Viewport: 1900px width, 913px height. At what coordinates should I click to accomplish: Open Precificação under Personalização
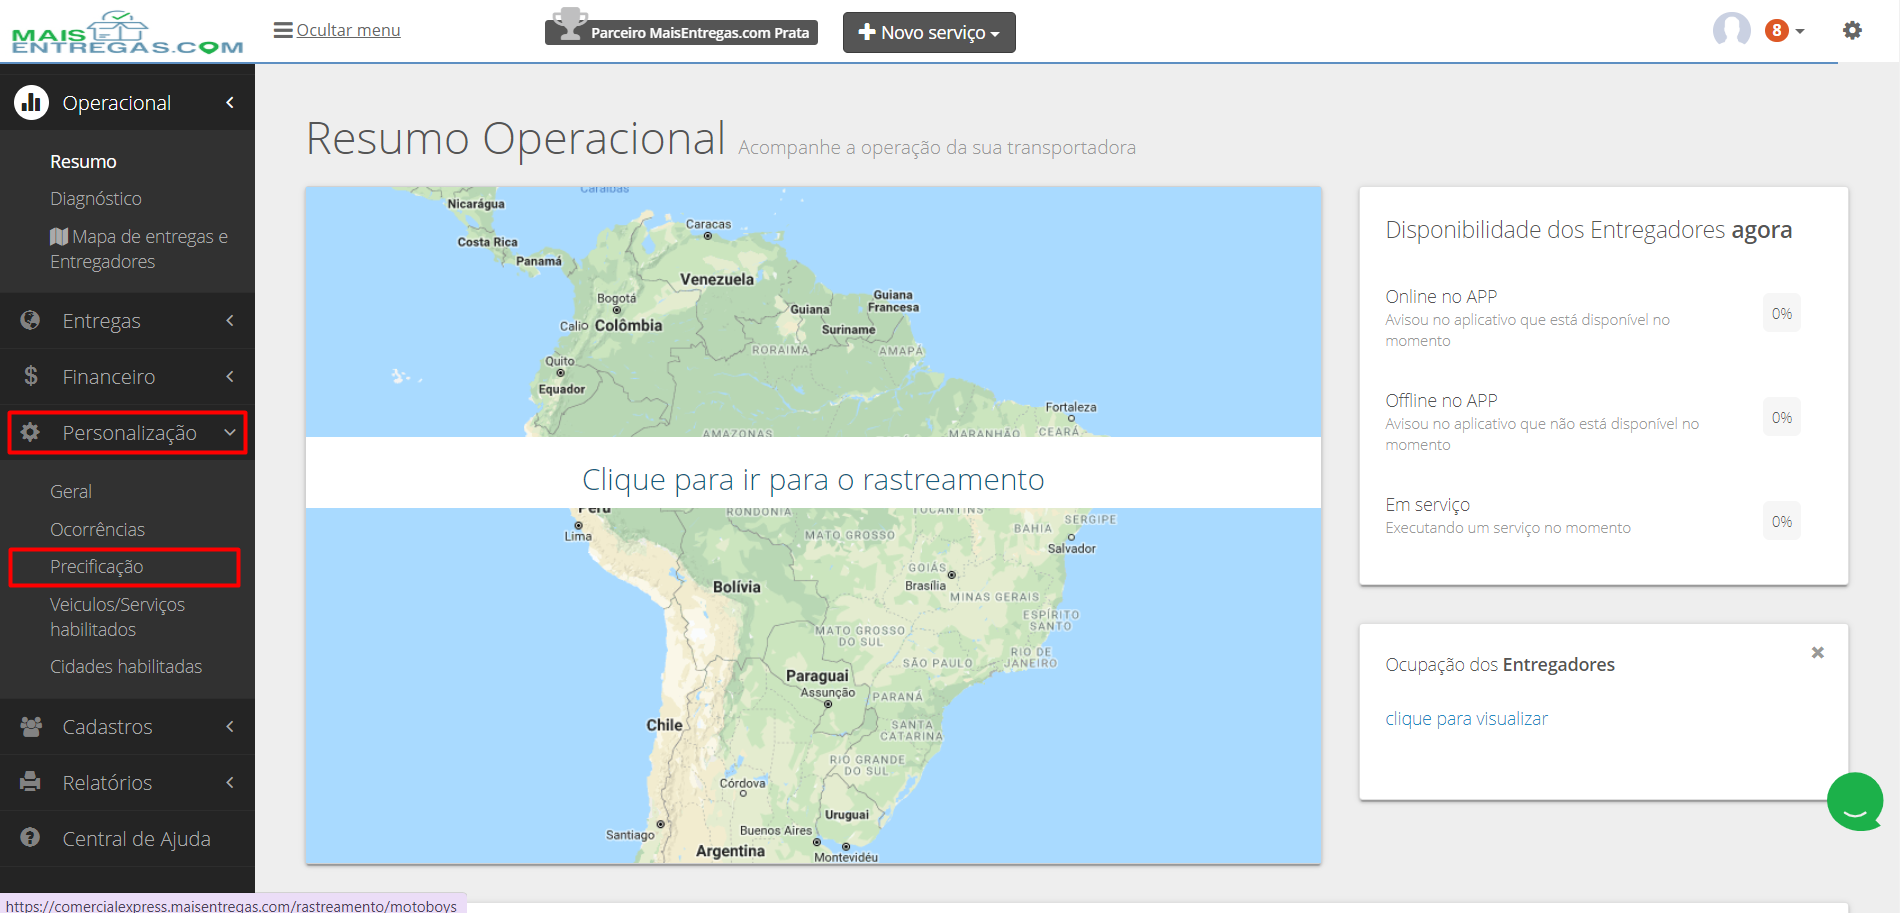point(97,566)
